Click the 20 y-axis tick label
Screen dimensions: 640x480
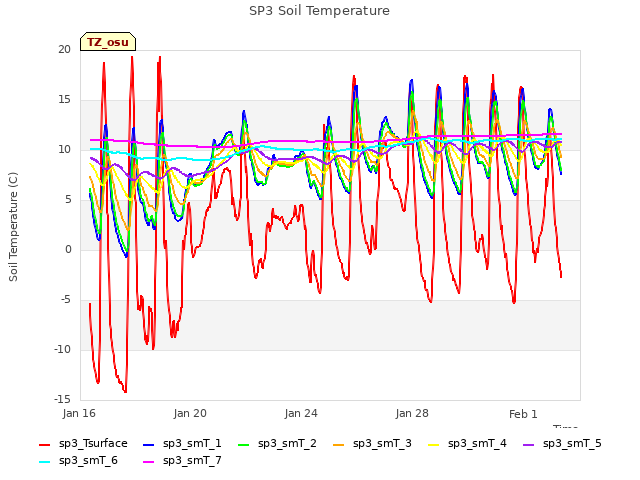point(64,49)
